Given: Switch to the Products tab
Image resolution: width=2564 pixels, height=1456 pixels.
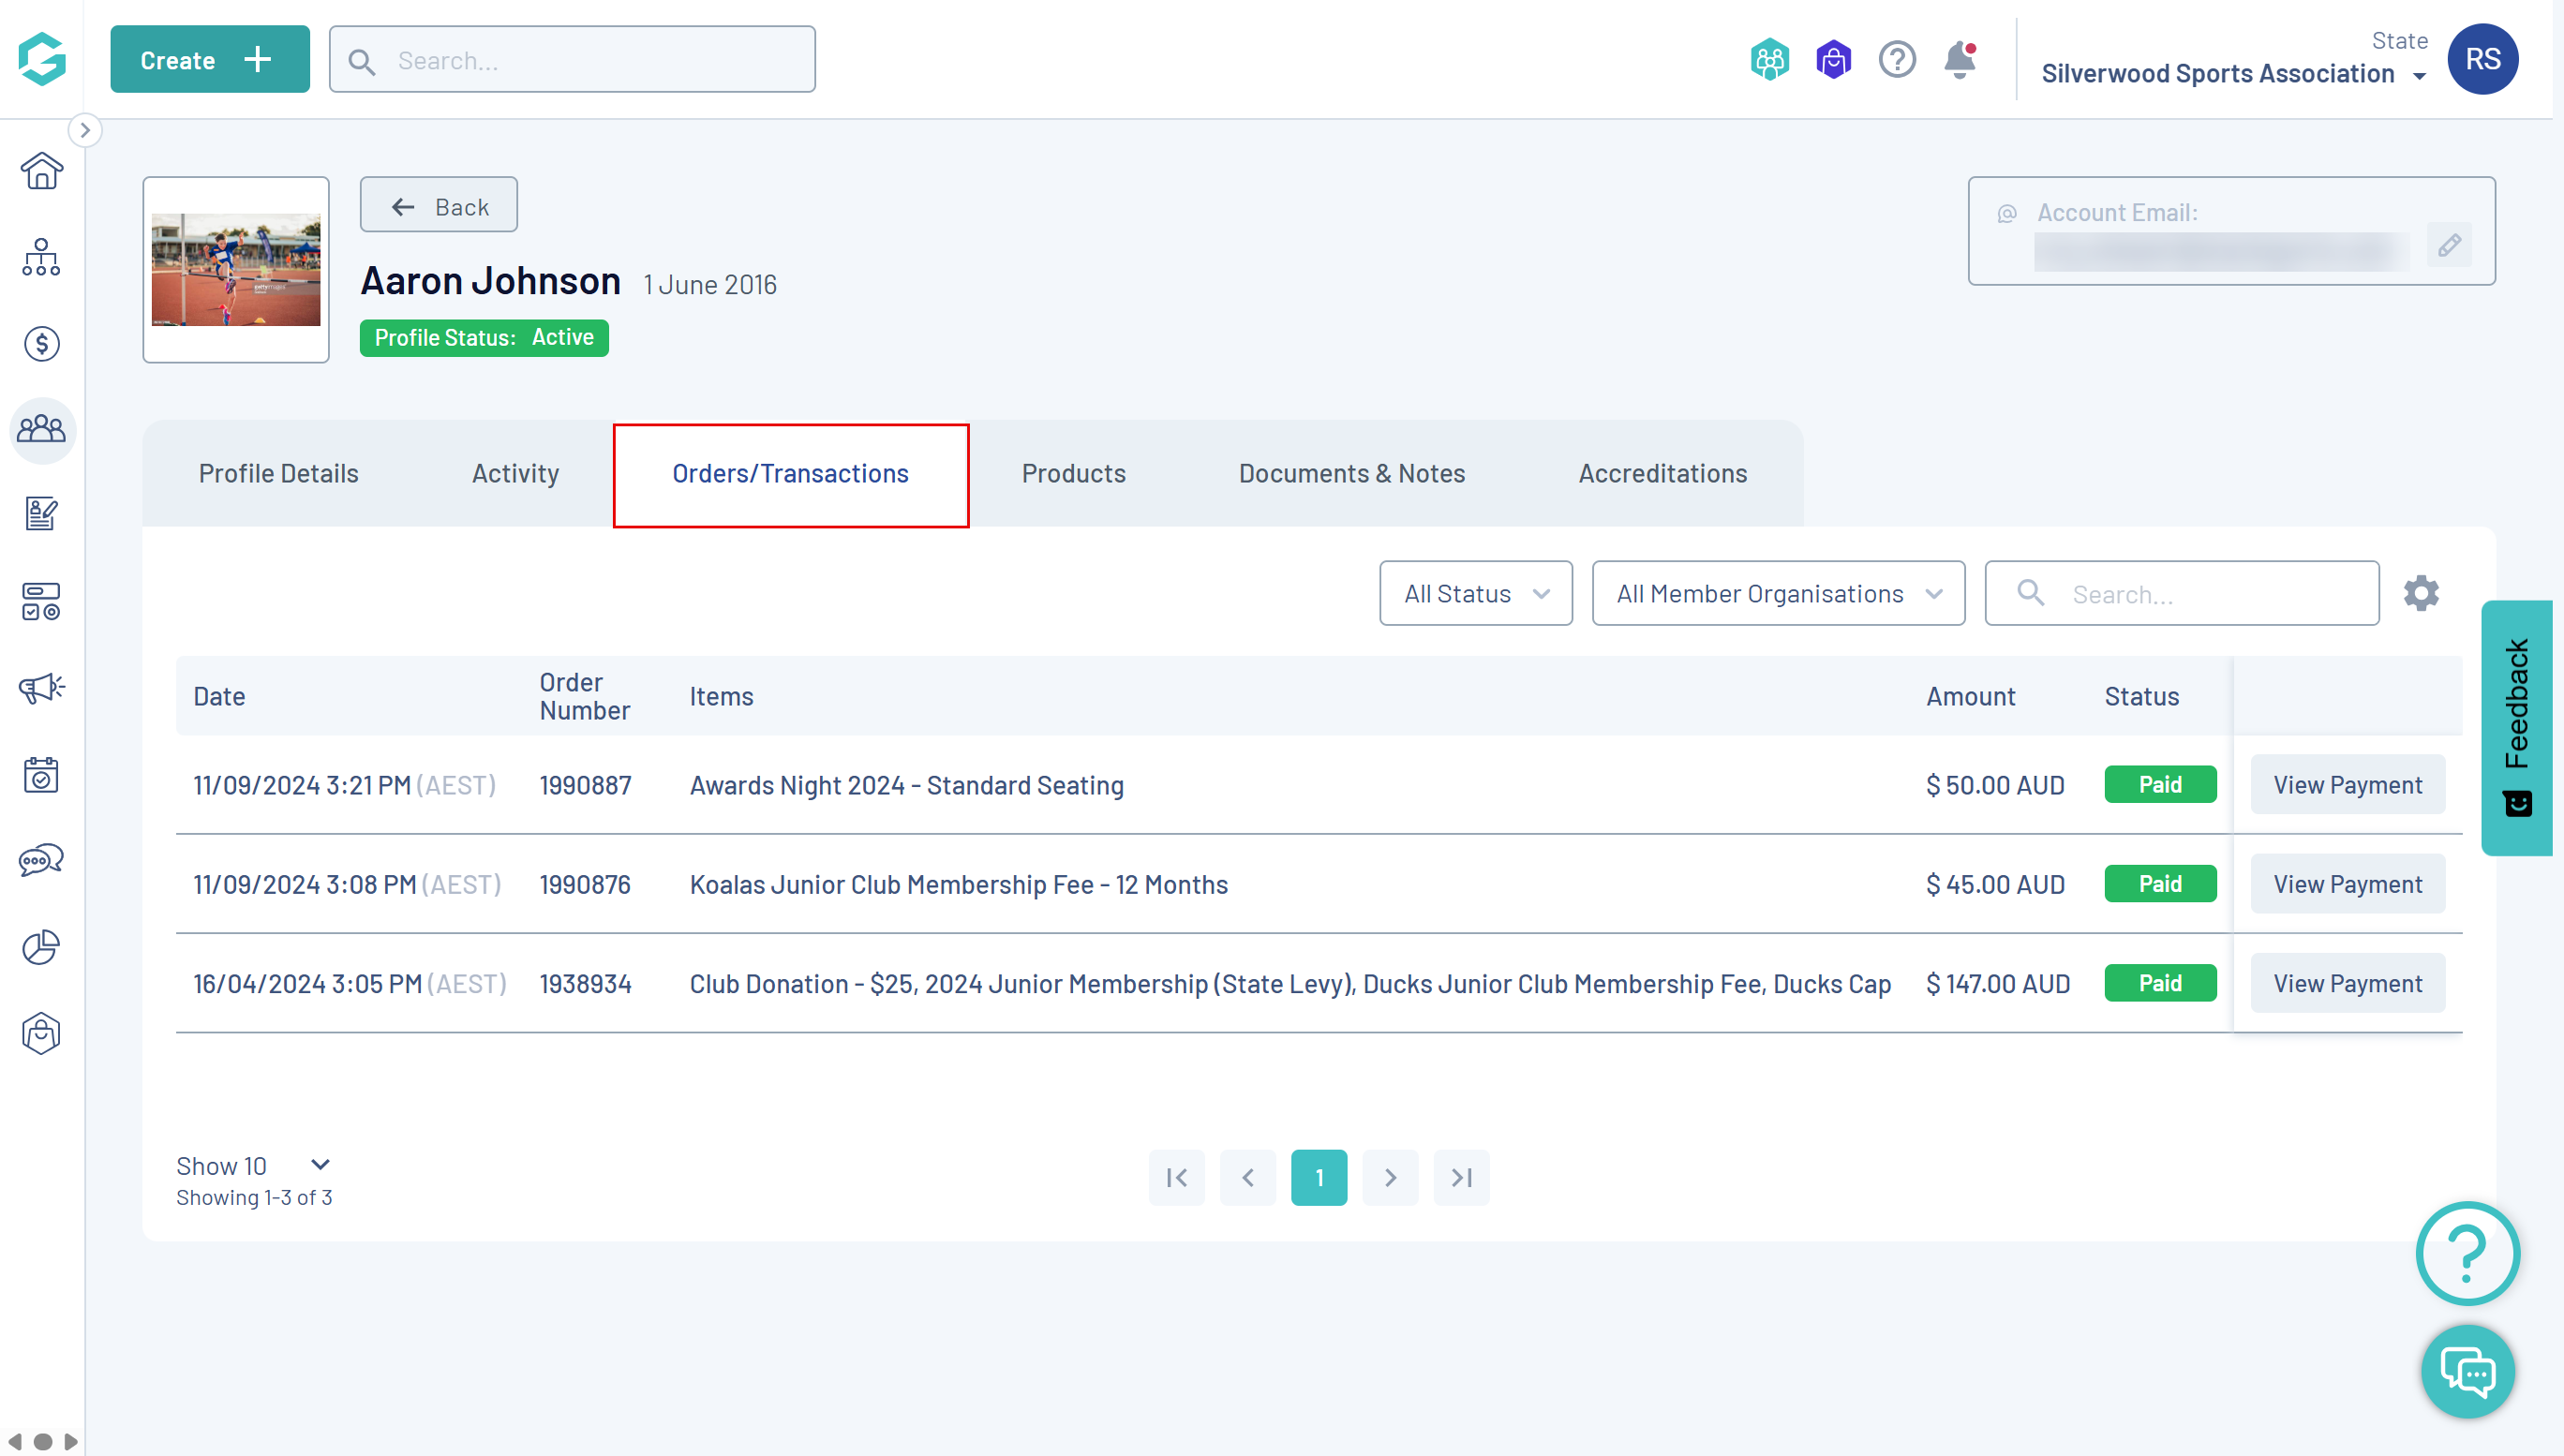Looking at the screenshot, I should coord(1073,473).
